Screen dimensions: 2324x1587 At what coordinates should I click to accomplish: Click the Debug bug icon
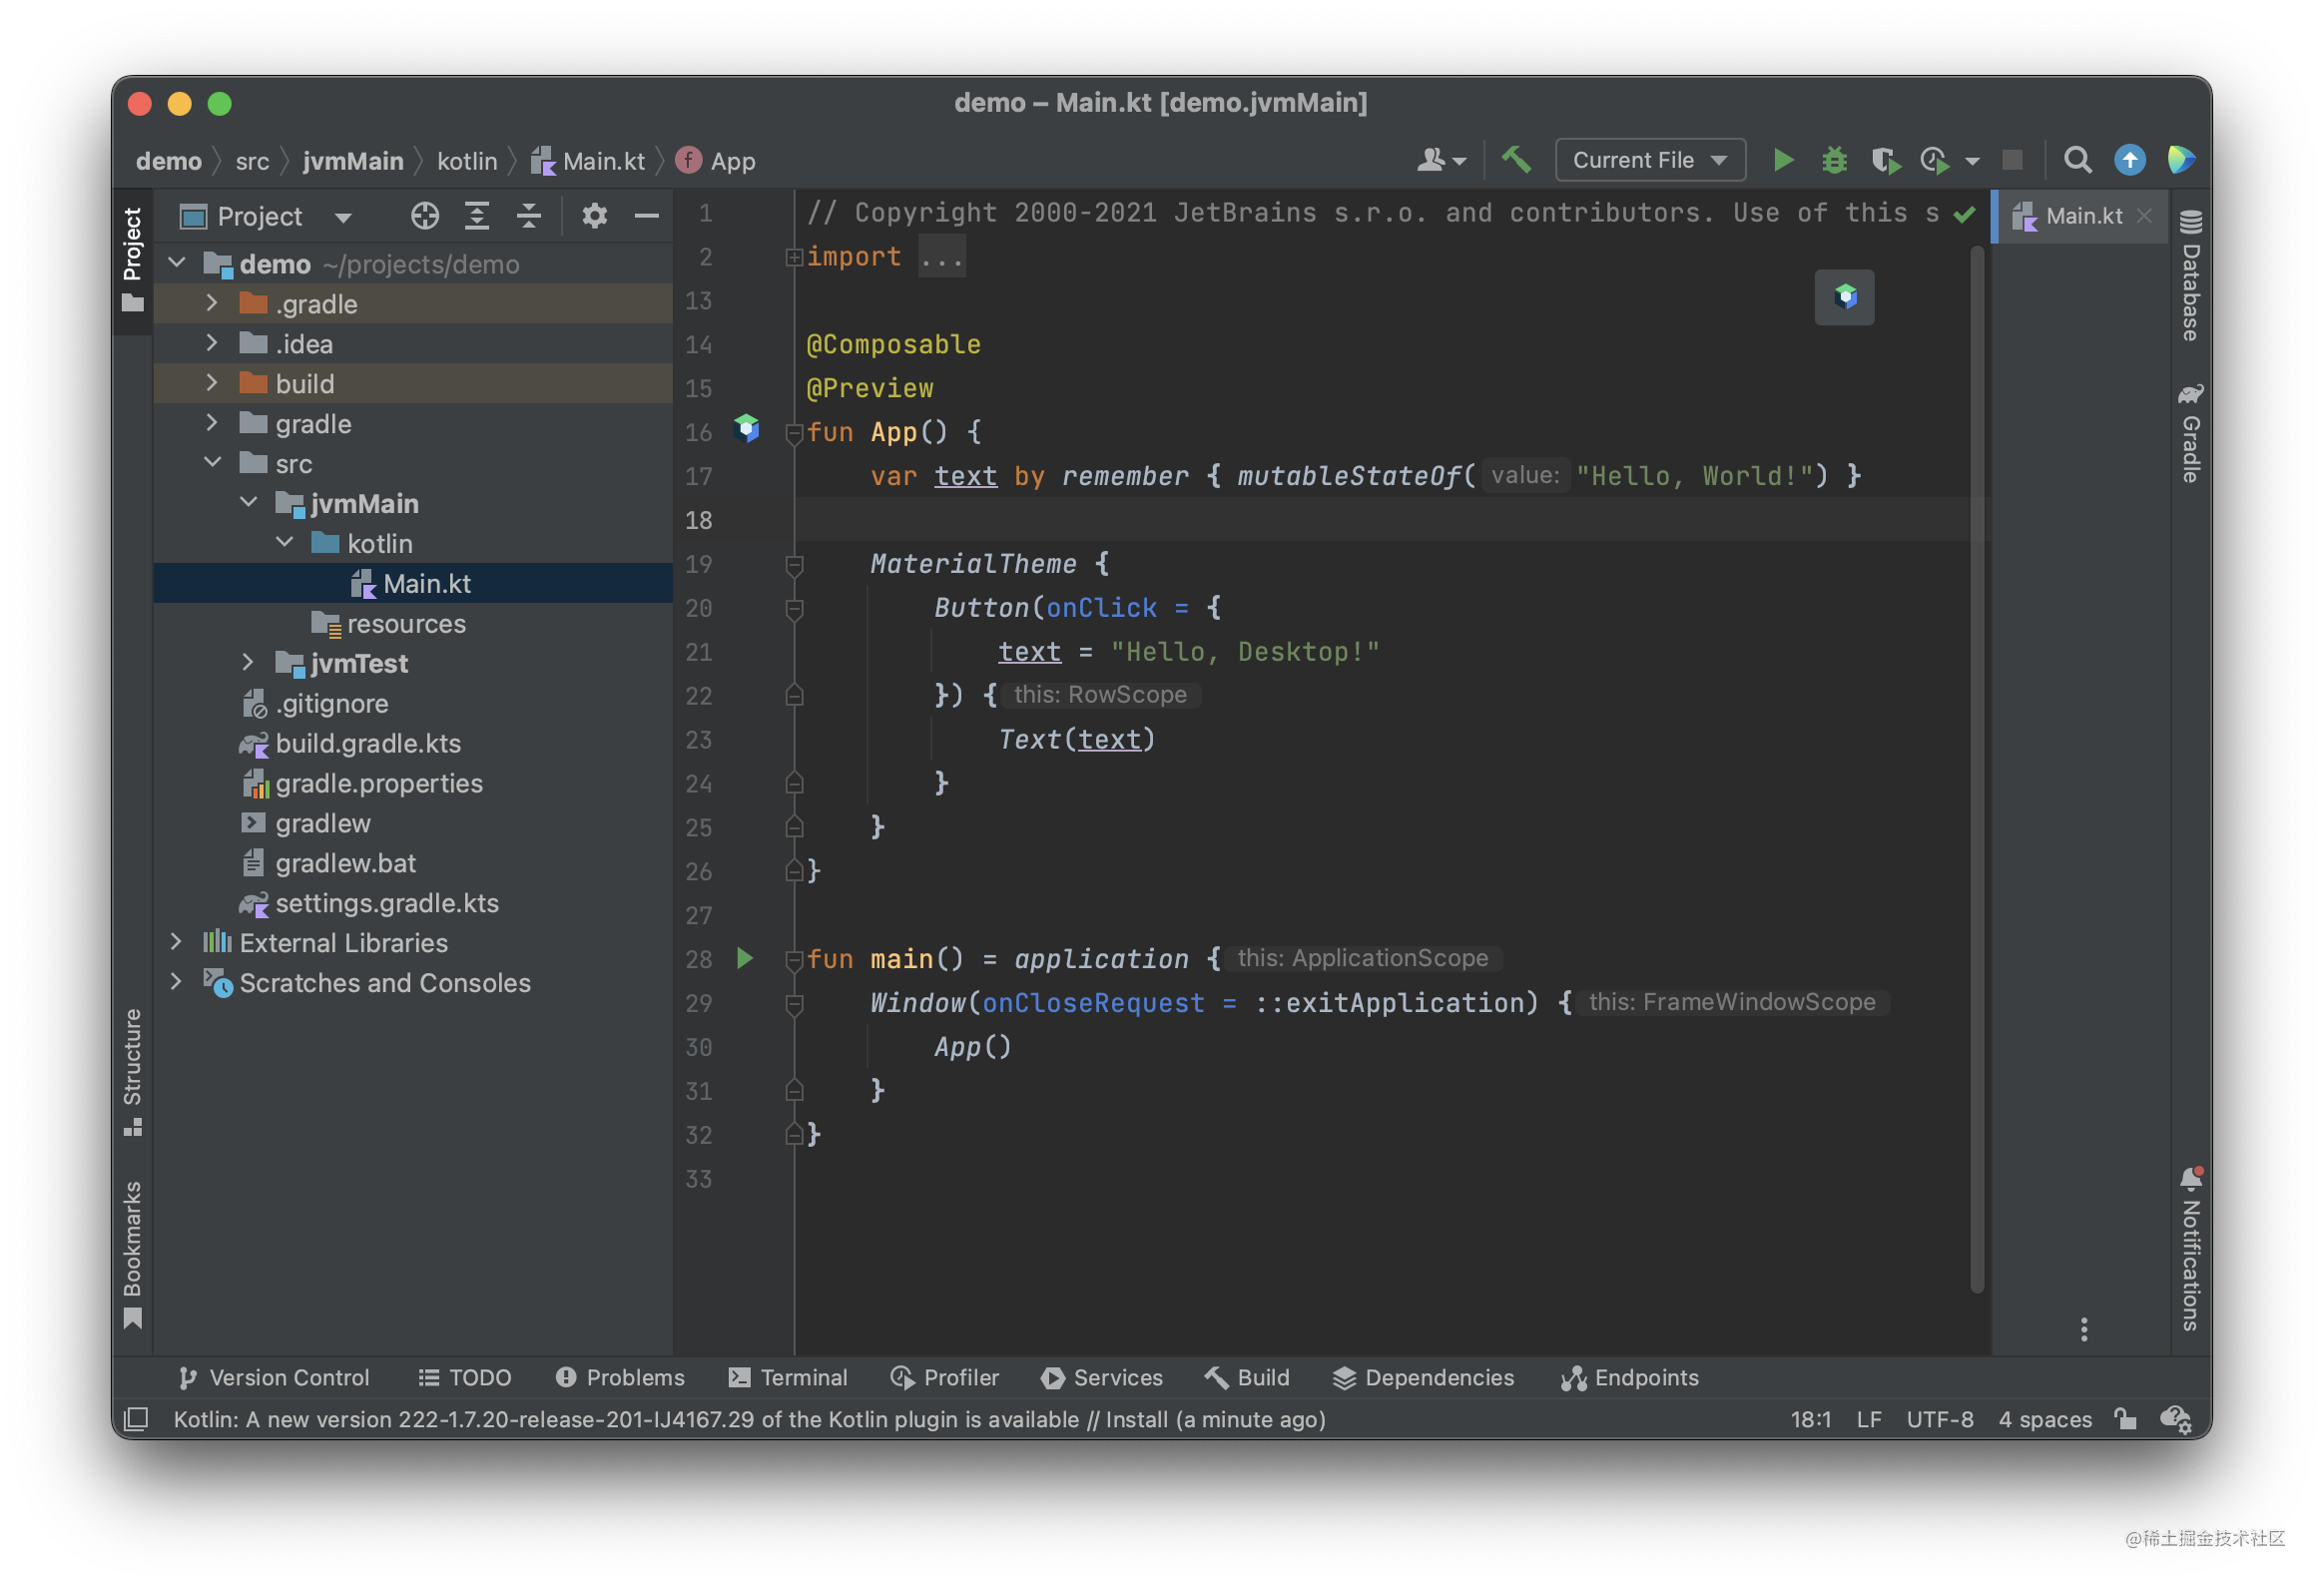[1833, 160]
